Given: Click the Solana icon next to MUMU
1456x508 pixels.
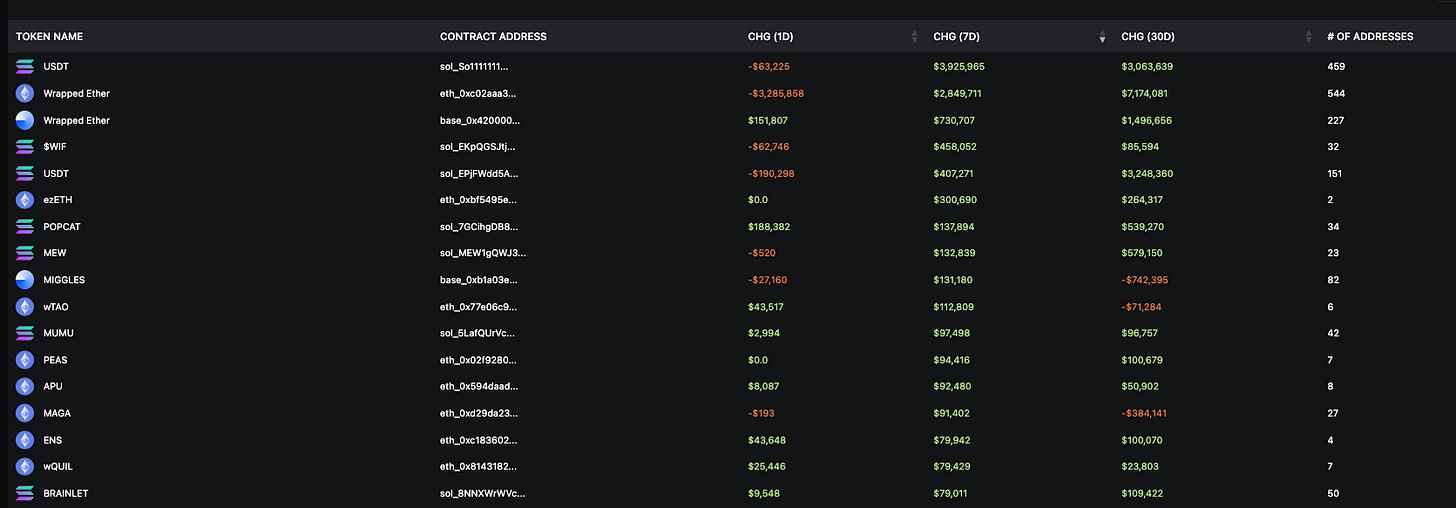Looking at the screenshot, I should (x=25, y=333).
